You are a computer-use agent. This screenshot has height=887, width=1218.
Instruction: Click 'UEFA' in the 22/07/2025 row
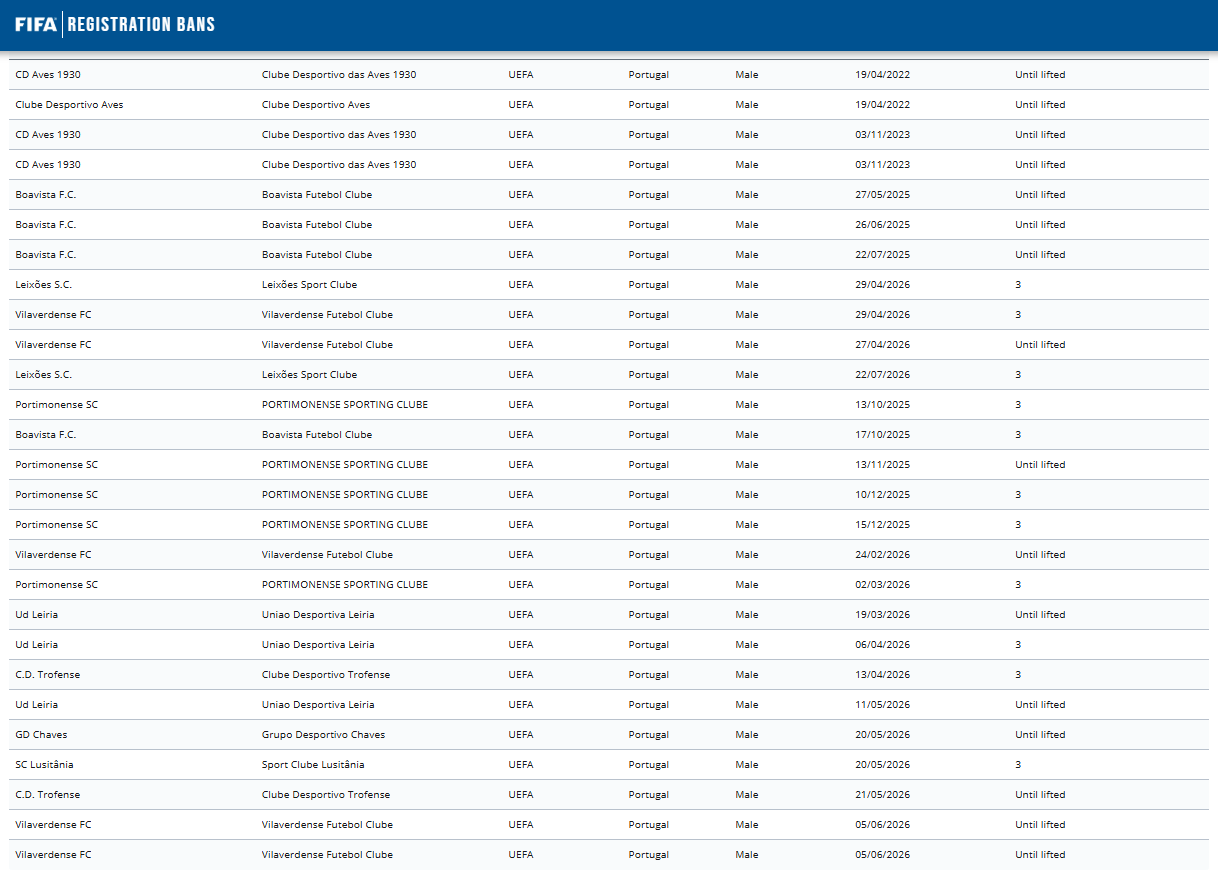click(521, 255)
